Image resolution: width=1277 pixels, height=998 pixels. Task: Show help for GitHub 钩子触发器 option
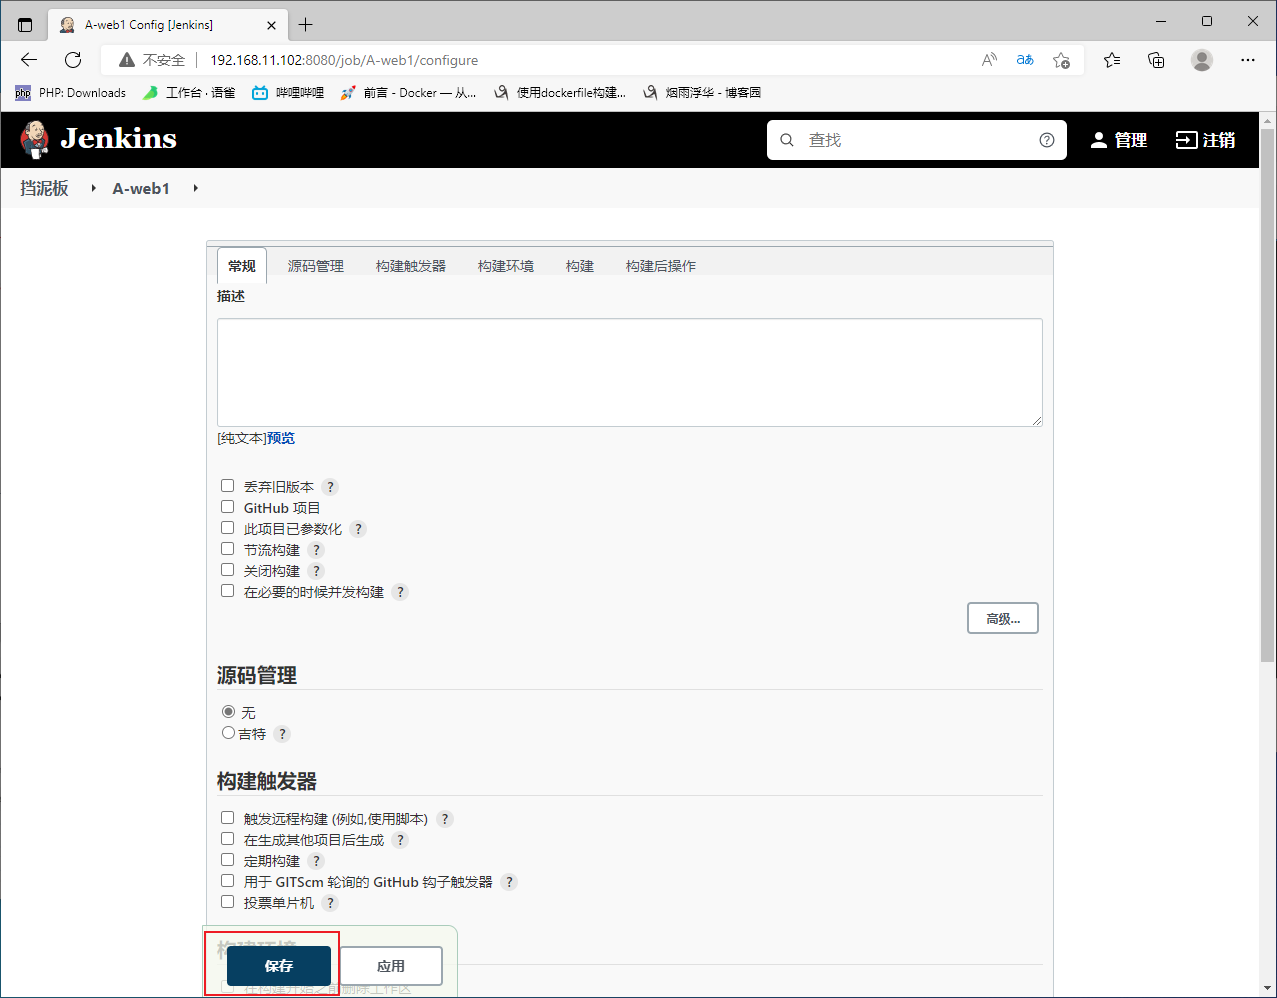[509, 882]
